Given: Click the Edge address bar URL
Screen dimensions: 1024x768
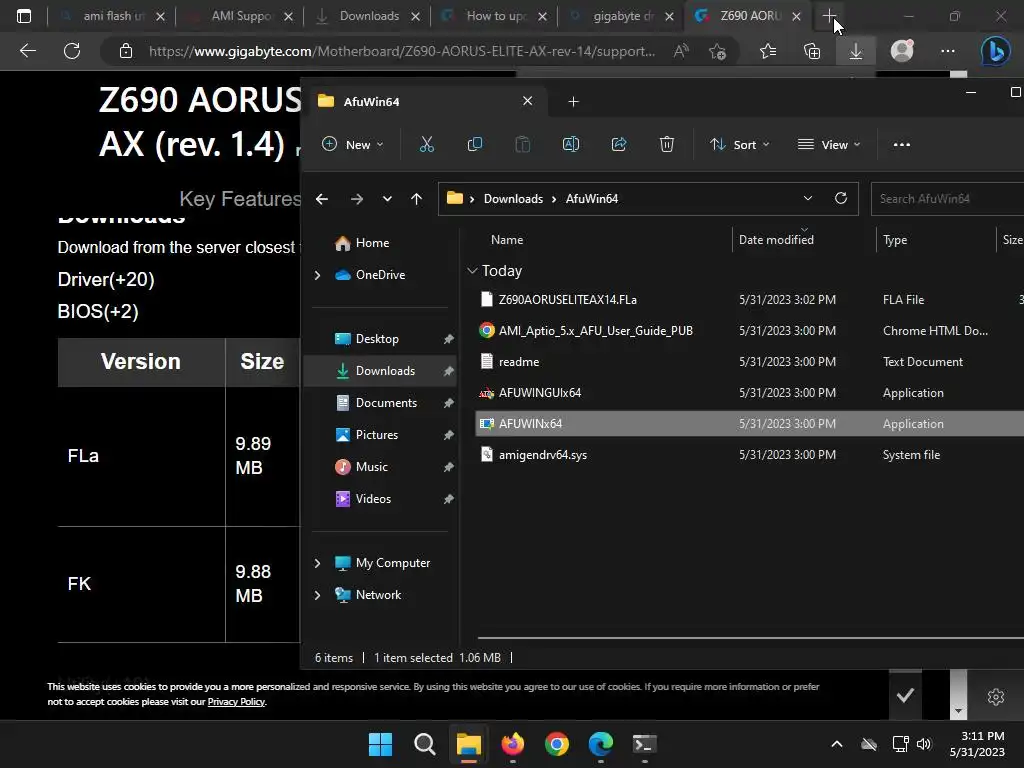Looking at the screenshot, I should [402, 51].
